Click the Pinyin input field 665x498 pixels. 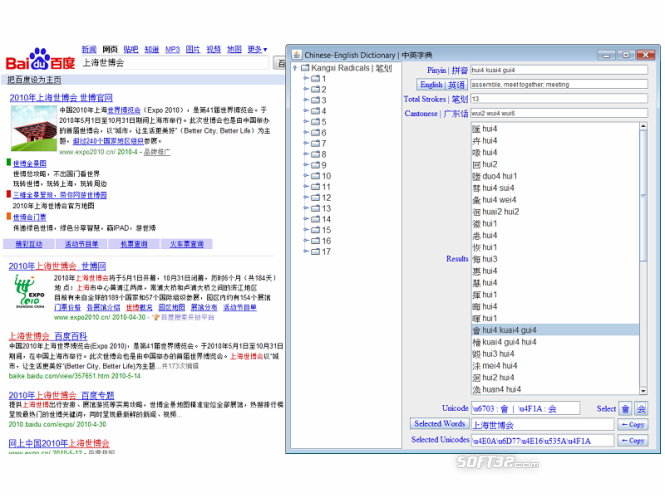559,70
